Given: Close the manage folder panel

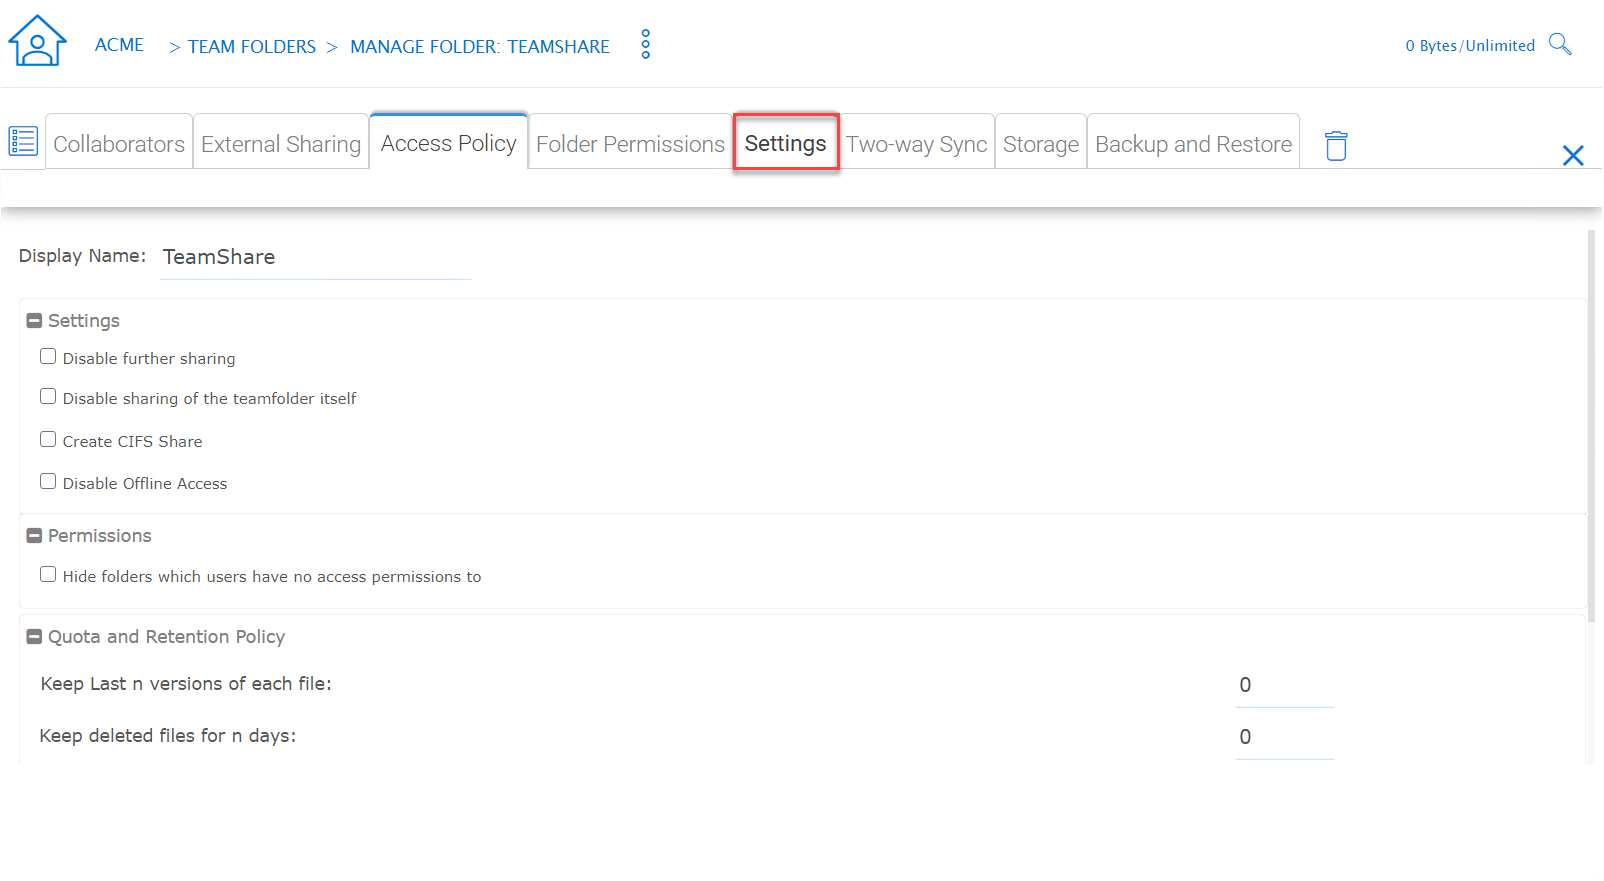Looking at the screenshot, I should pyautogui.click(x=1573, y=155).
